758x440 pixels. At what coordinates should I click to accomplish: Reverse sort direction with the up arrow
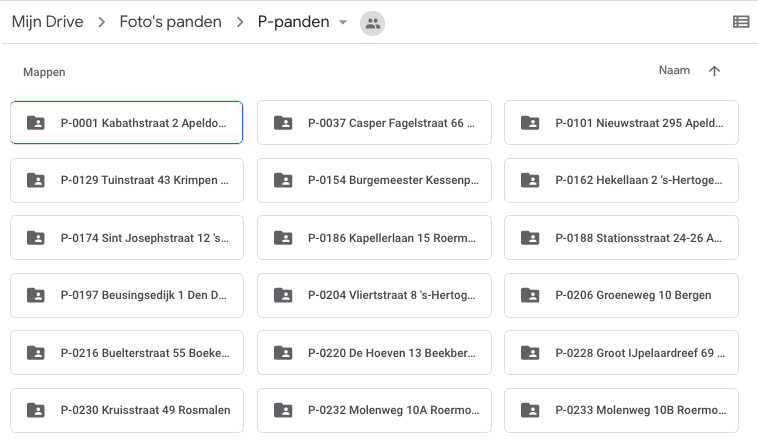click(714, 71)
